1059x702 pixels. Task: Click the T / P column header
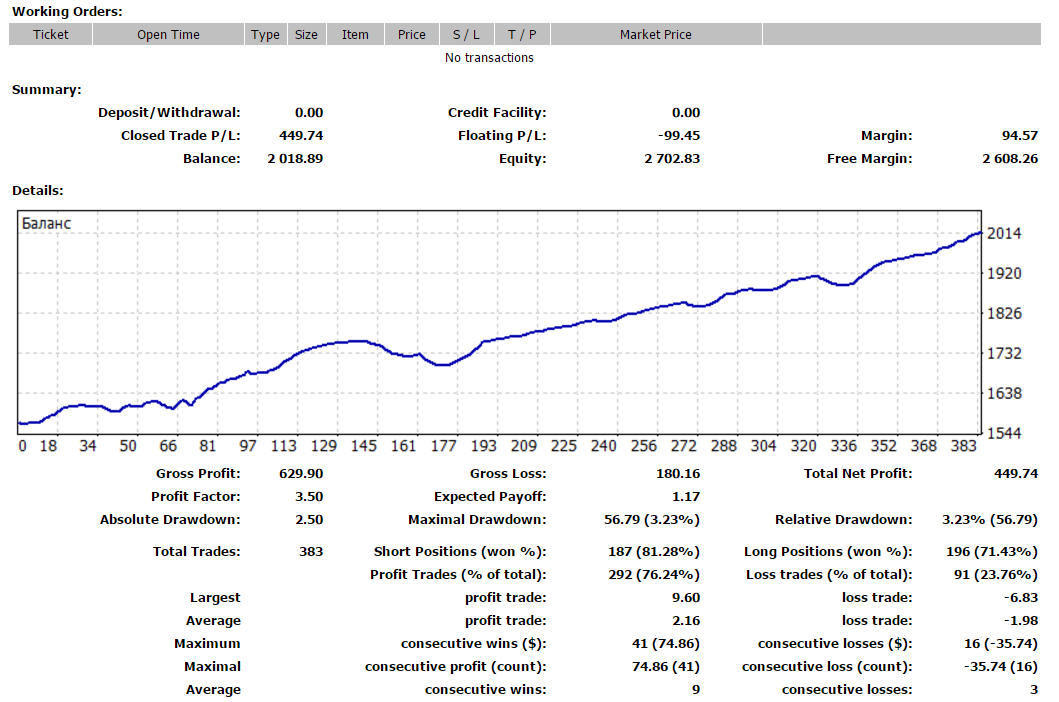522,34
